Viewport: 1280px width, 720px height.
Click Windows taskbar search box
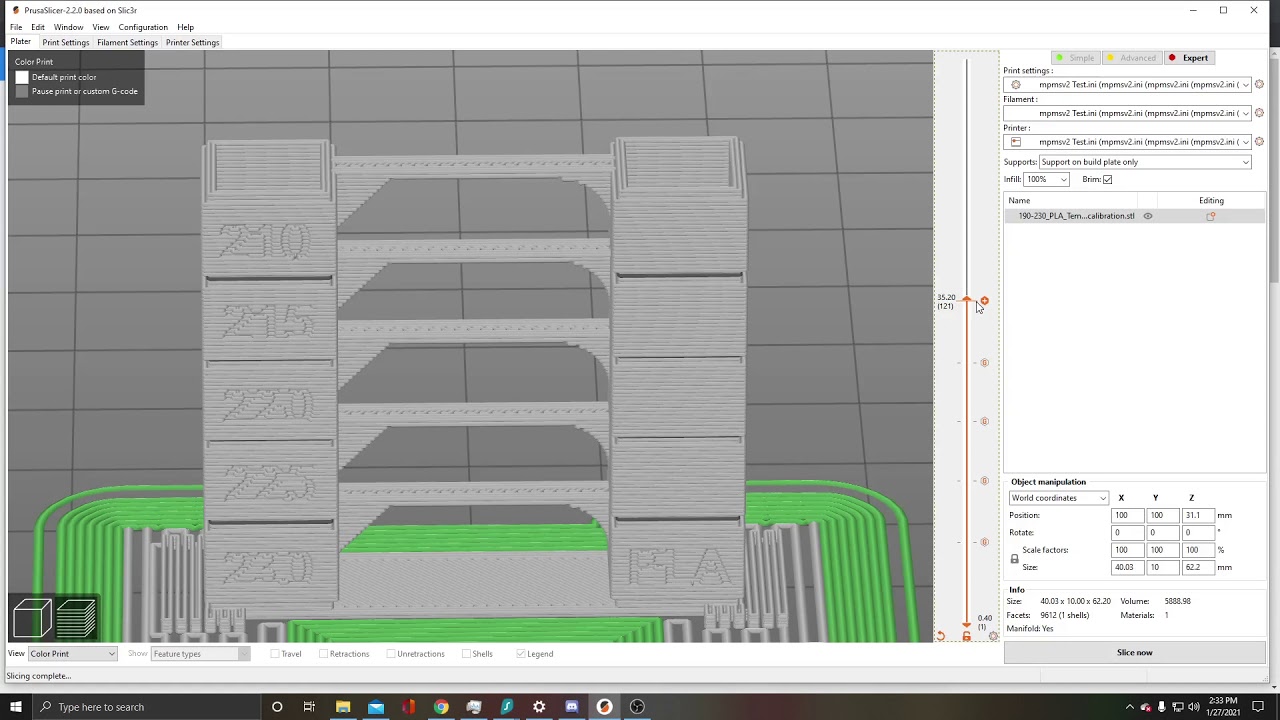(145, 707)
